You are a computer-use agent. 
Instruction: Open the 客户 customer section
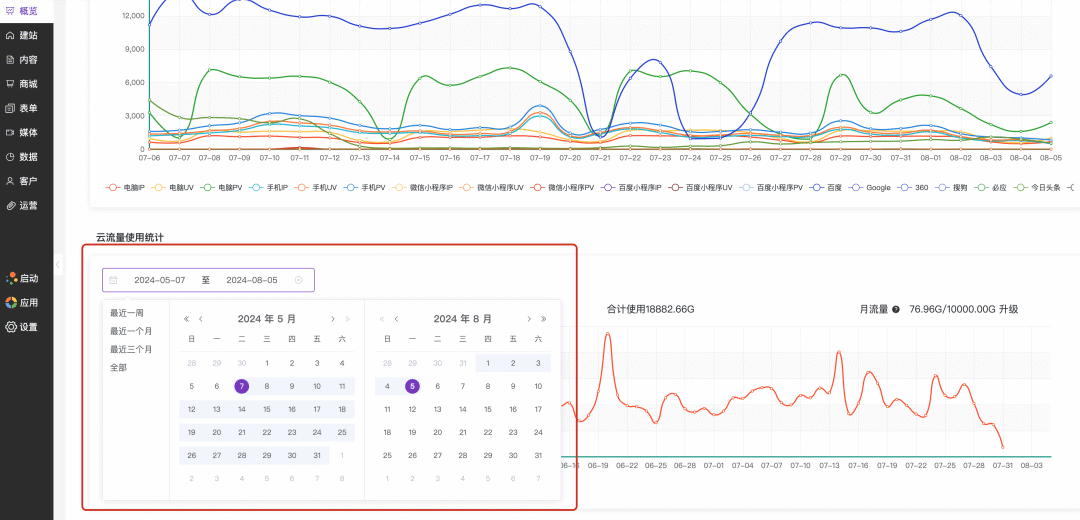[27, 181]
